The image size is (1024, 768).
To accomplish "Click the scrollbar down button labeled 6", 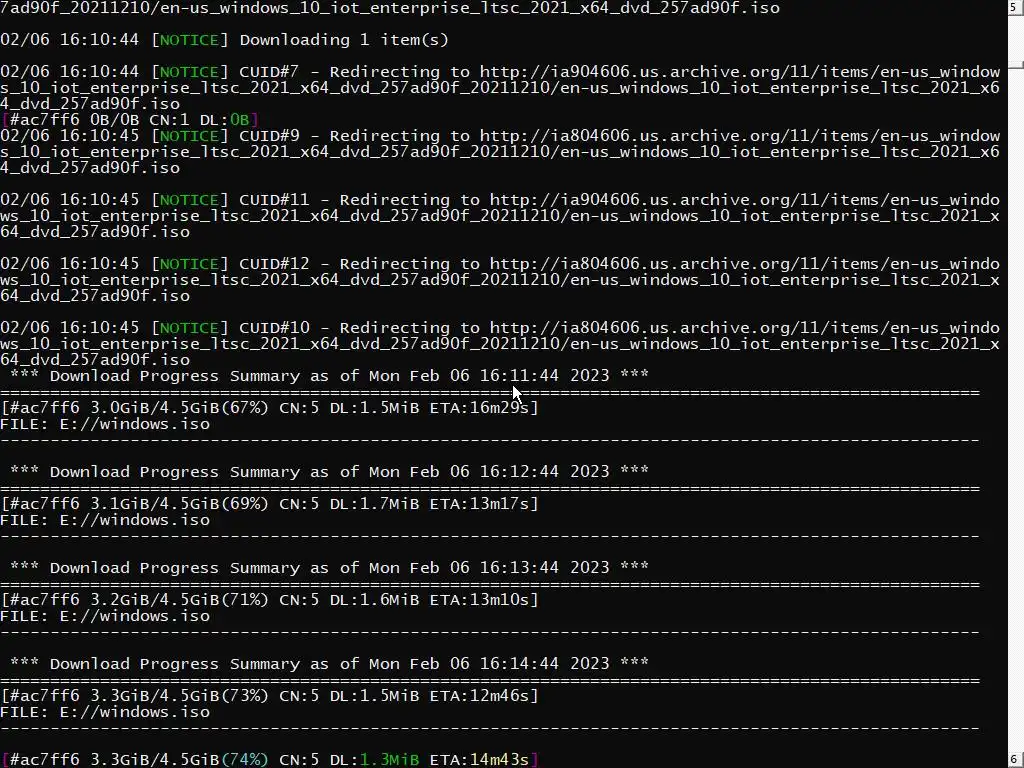I will pyautogui.click(x=1015, y=759).
